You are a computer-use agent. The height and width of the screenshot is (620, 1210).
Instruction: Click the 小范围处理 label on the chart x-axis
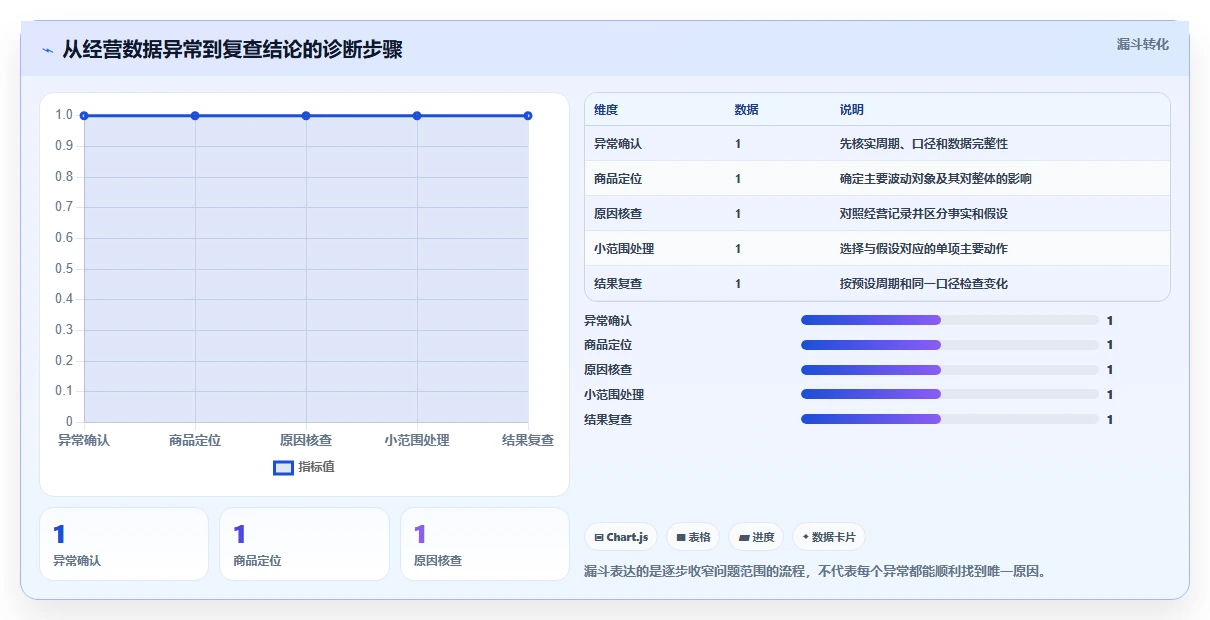pyautogui.click(x=417, y=440)
